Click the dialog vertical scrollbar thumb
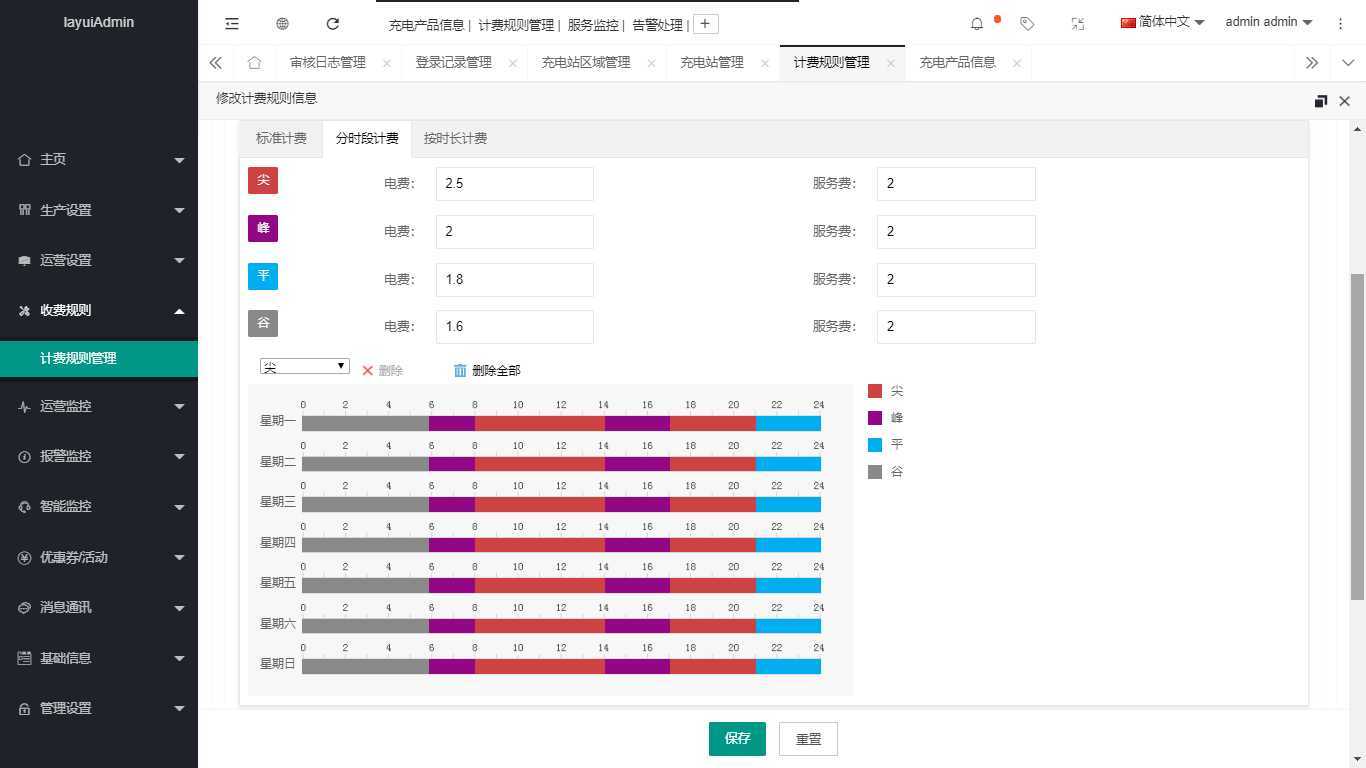1366x768 pixels. (1358, 437)
